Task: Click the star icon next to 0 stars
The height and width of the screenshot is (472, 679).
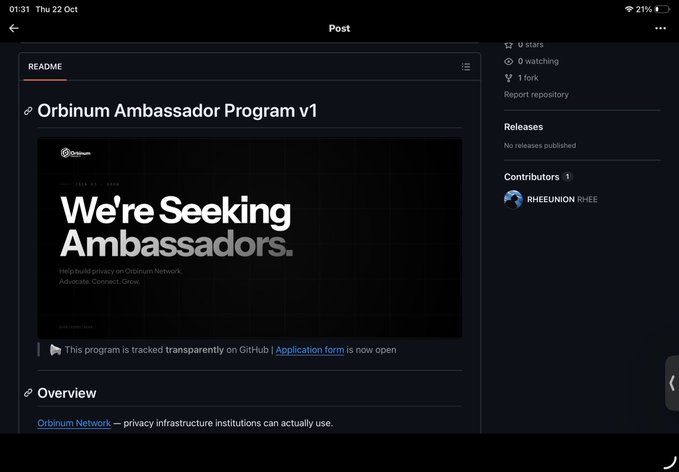Action: 508,45
